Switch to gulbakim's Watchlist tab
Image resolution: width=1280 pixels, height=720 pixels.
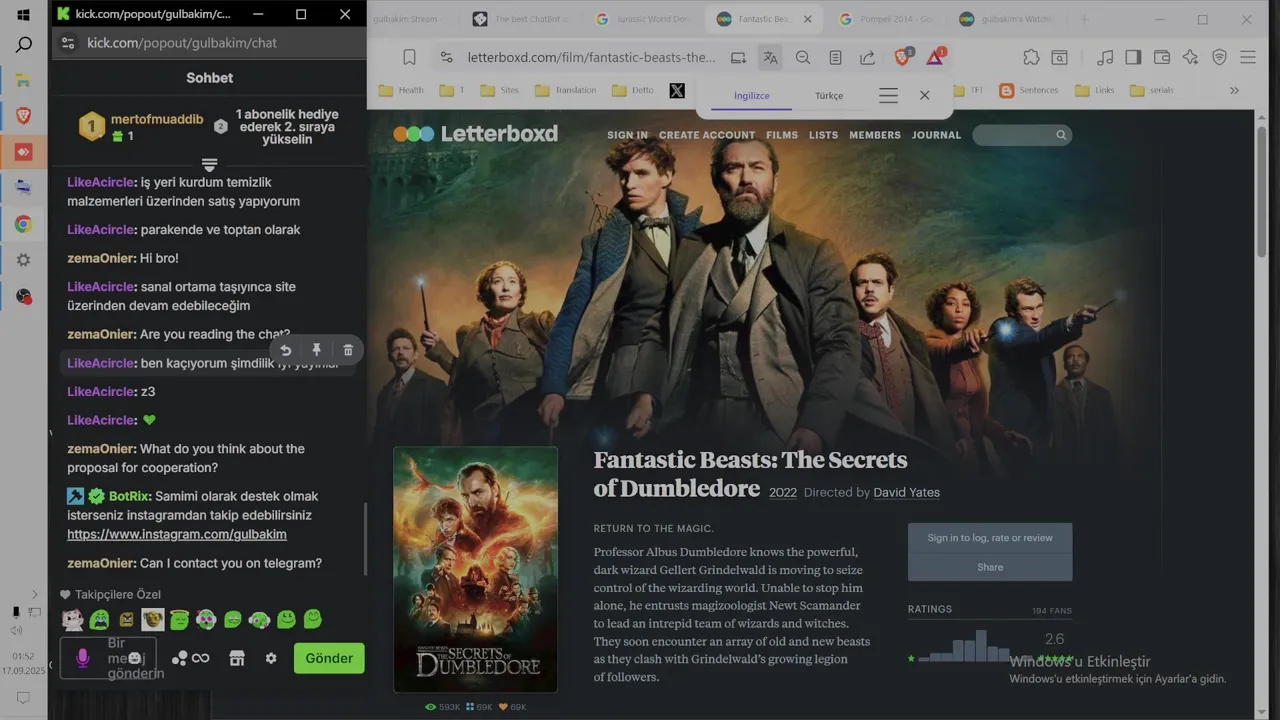[1008, 19]
